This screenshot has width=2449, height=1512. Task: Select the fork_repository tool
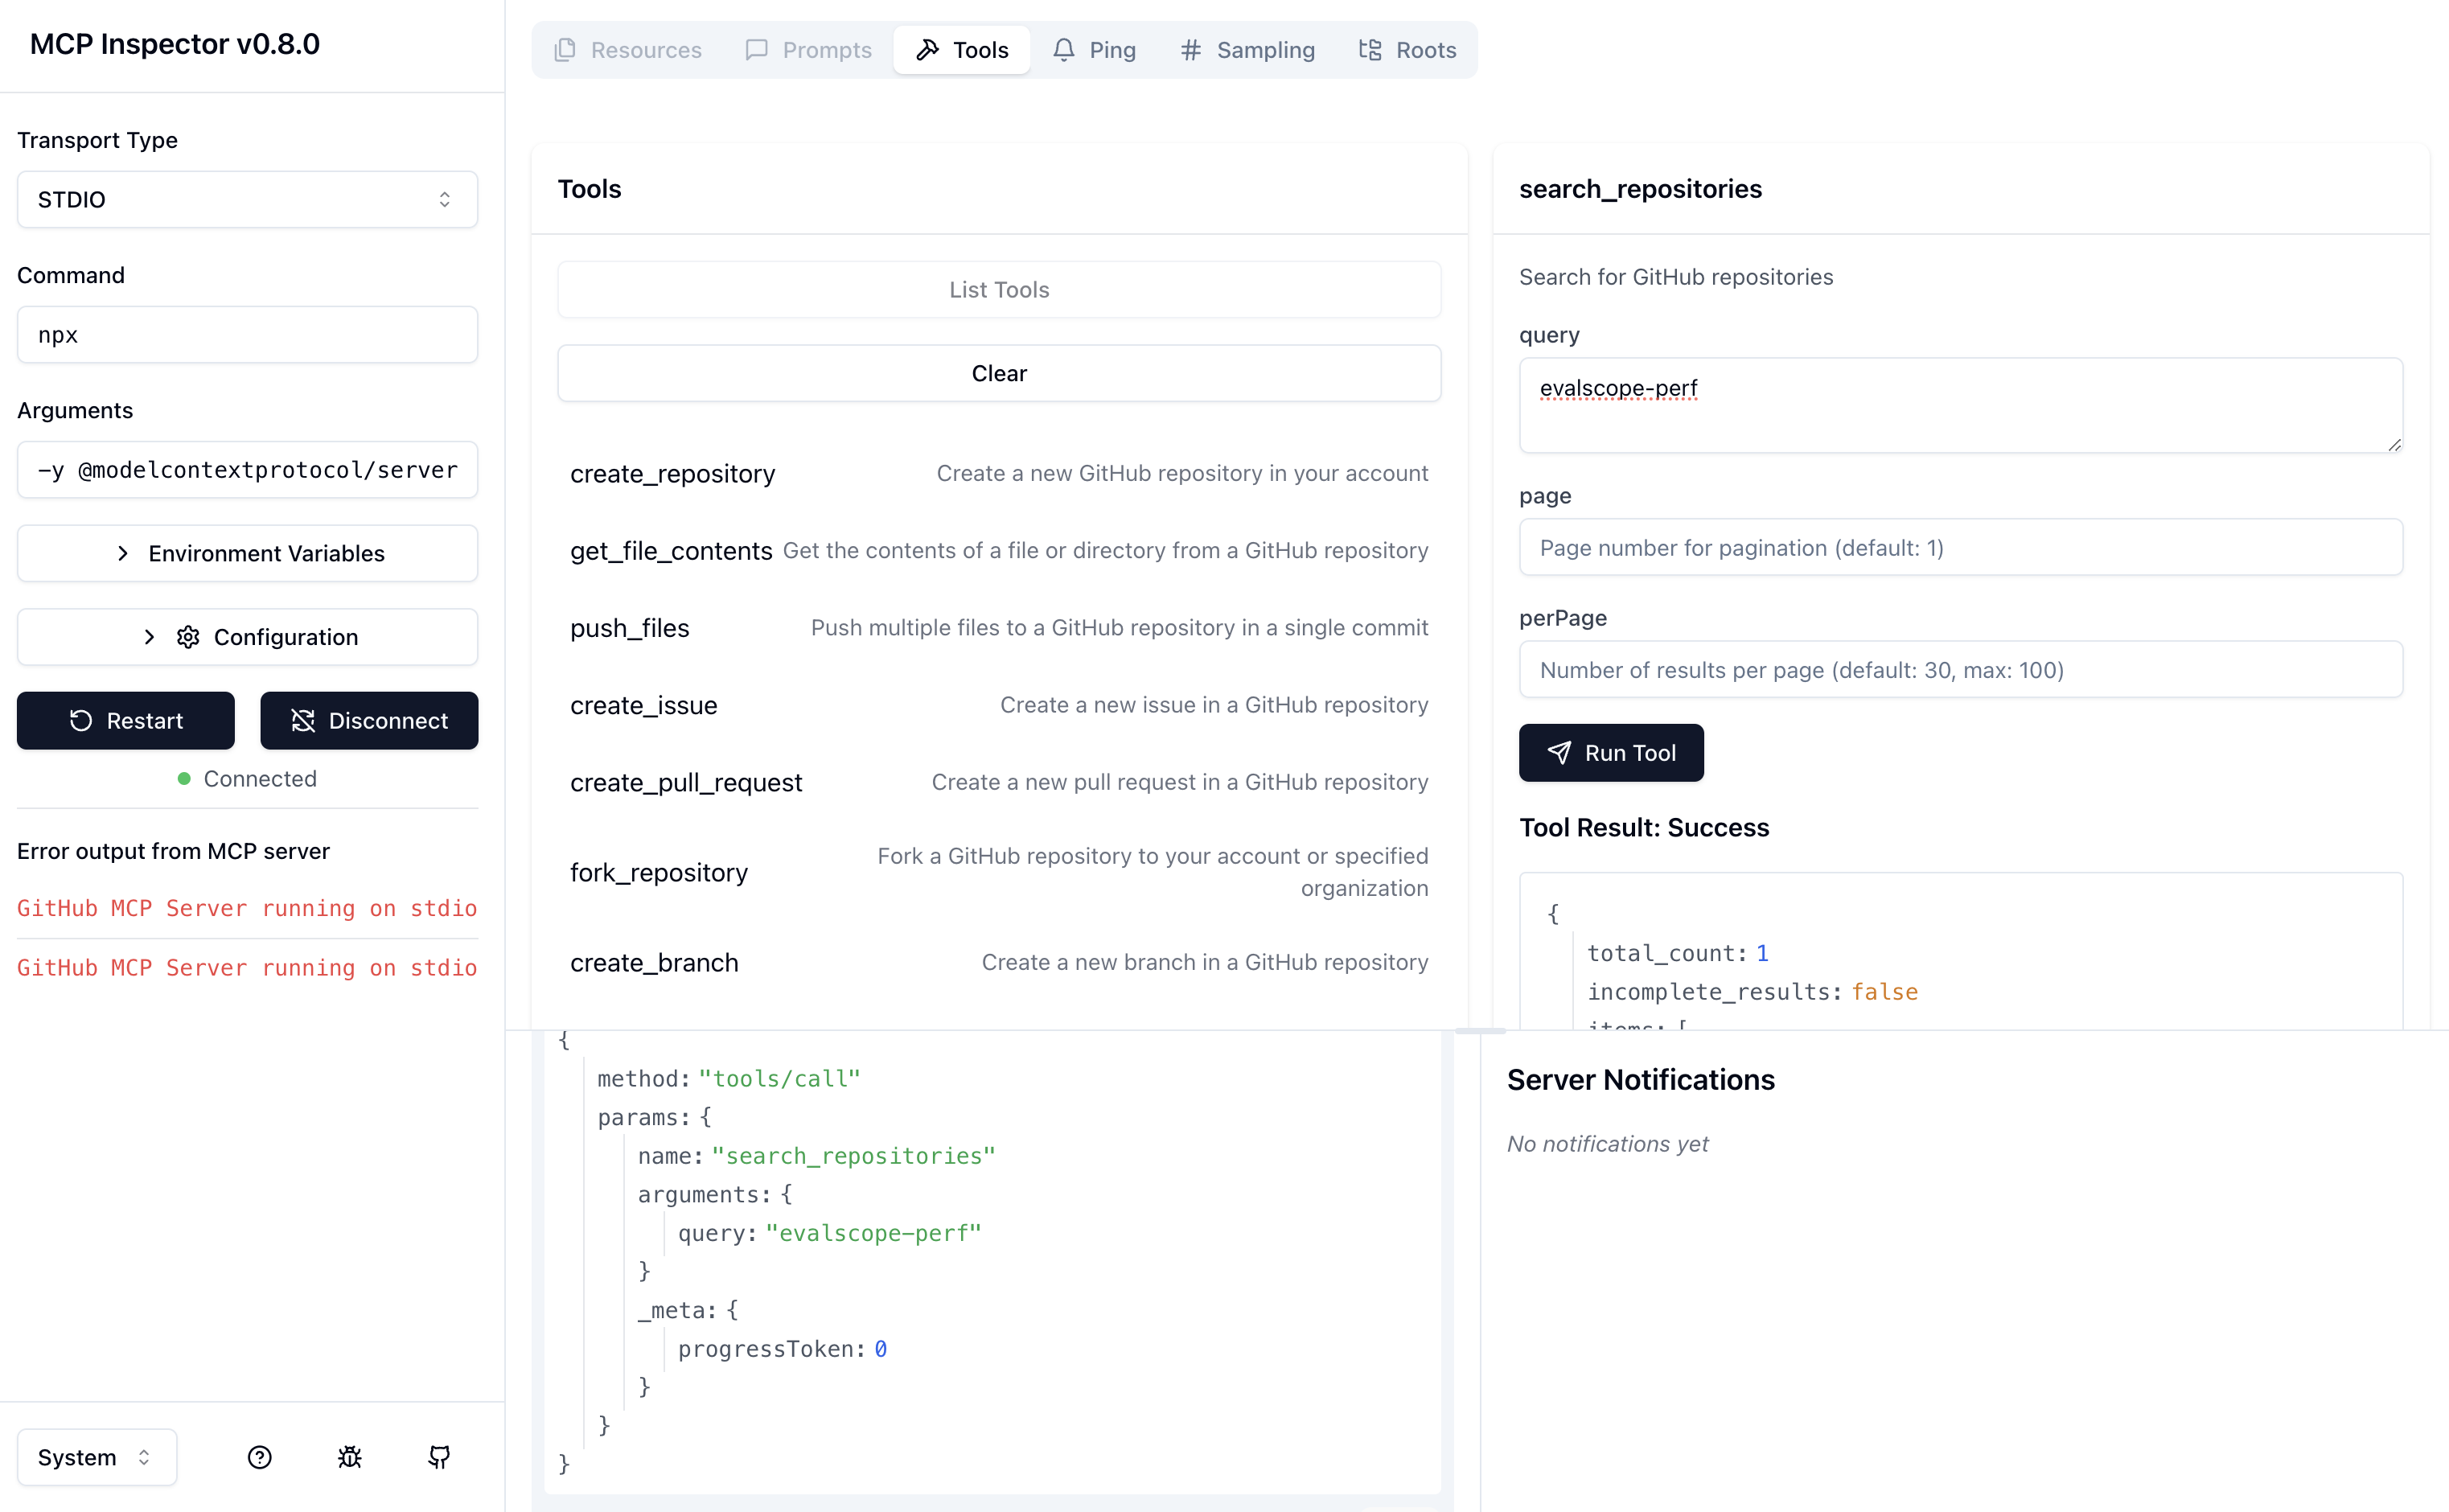point(659,872)
